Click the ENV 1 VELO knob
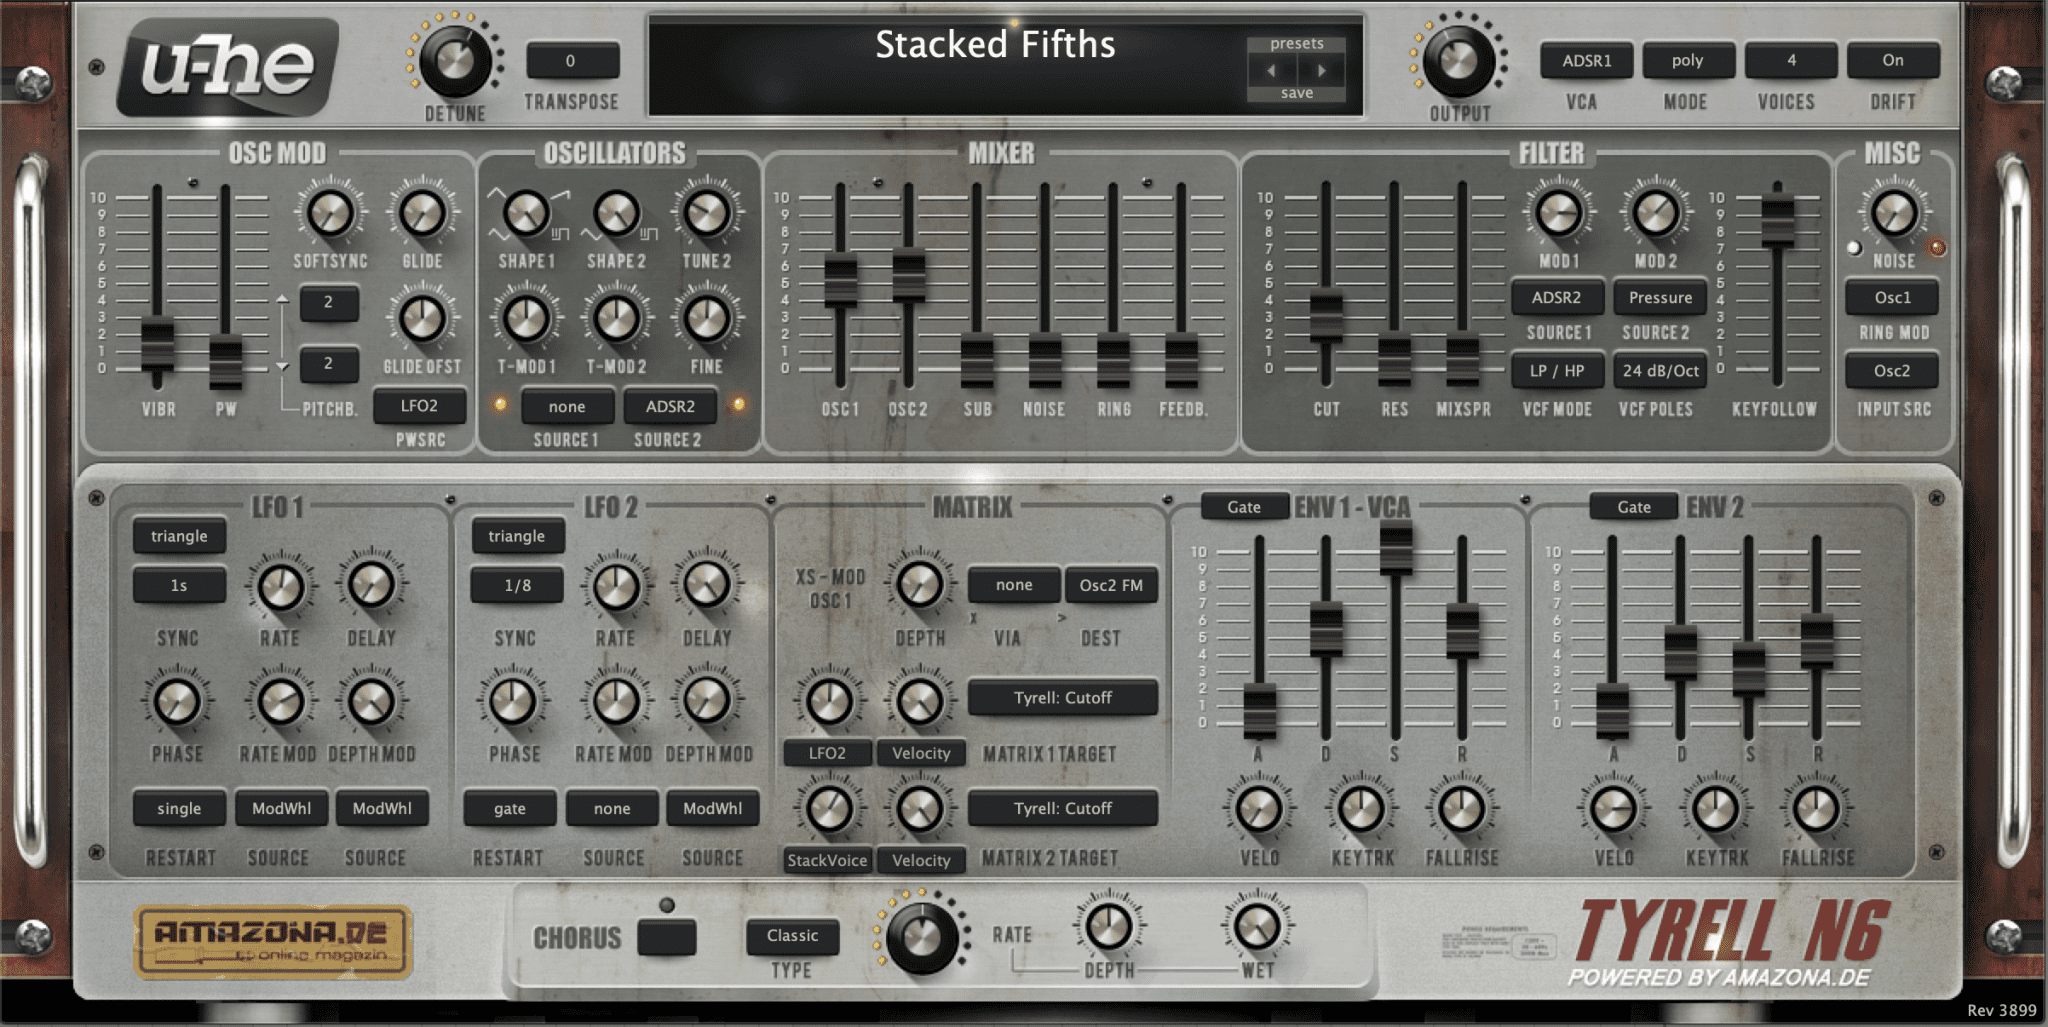Screen dimensions: 2048x1027 1259,810
